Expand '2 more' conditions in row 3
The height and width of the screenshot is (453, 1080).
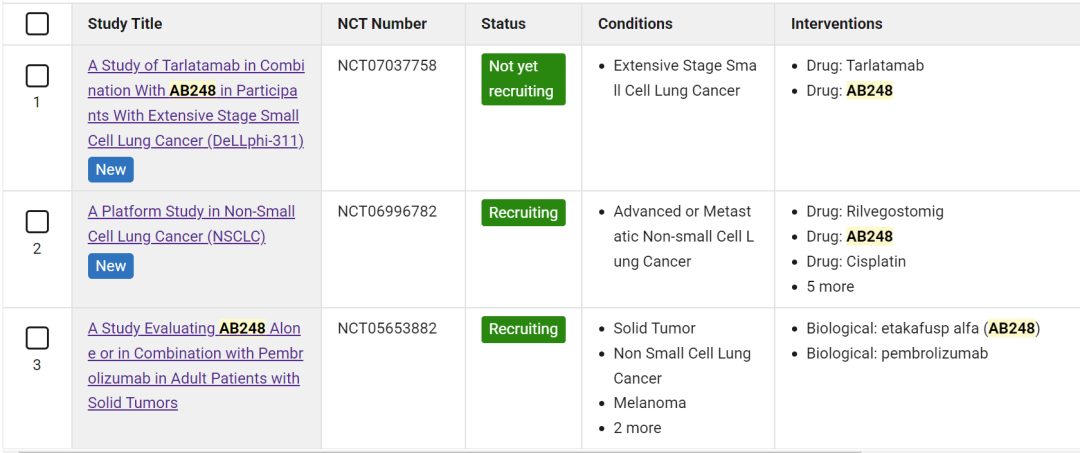pyautogui.click(x=637, y=428)
